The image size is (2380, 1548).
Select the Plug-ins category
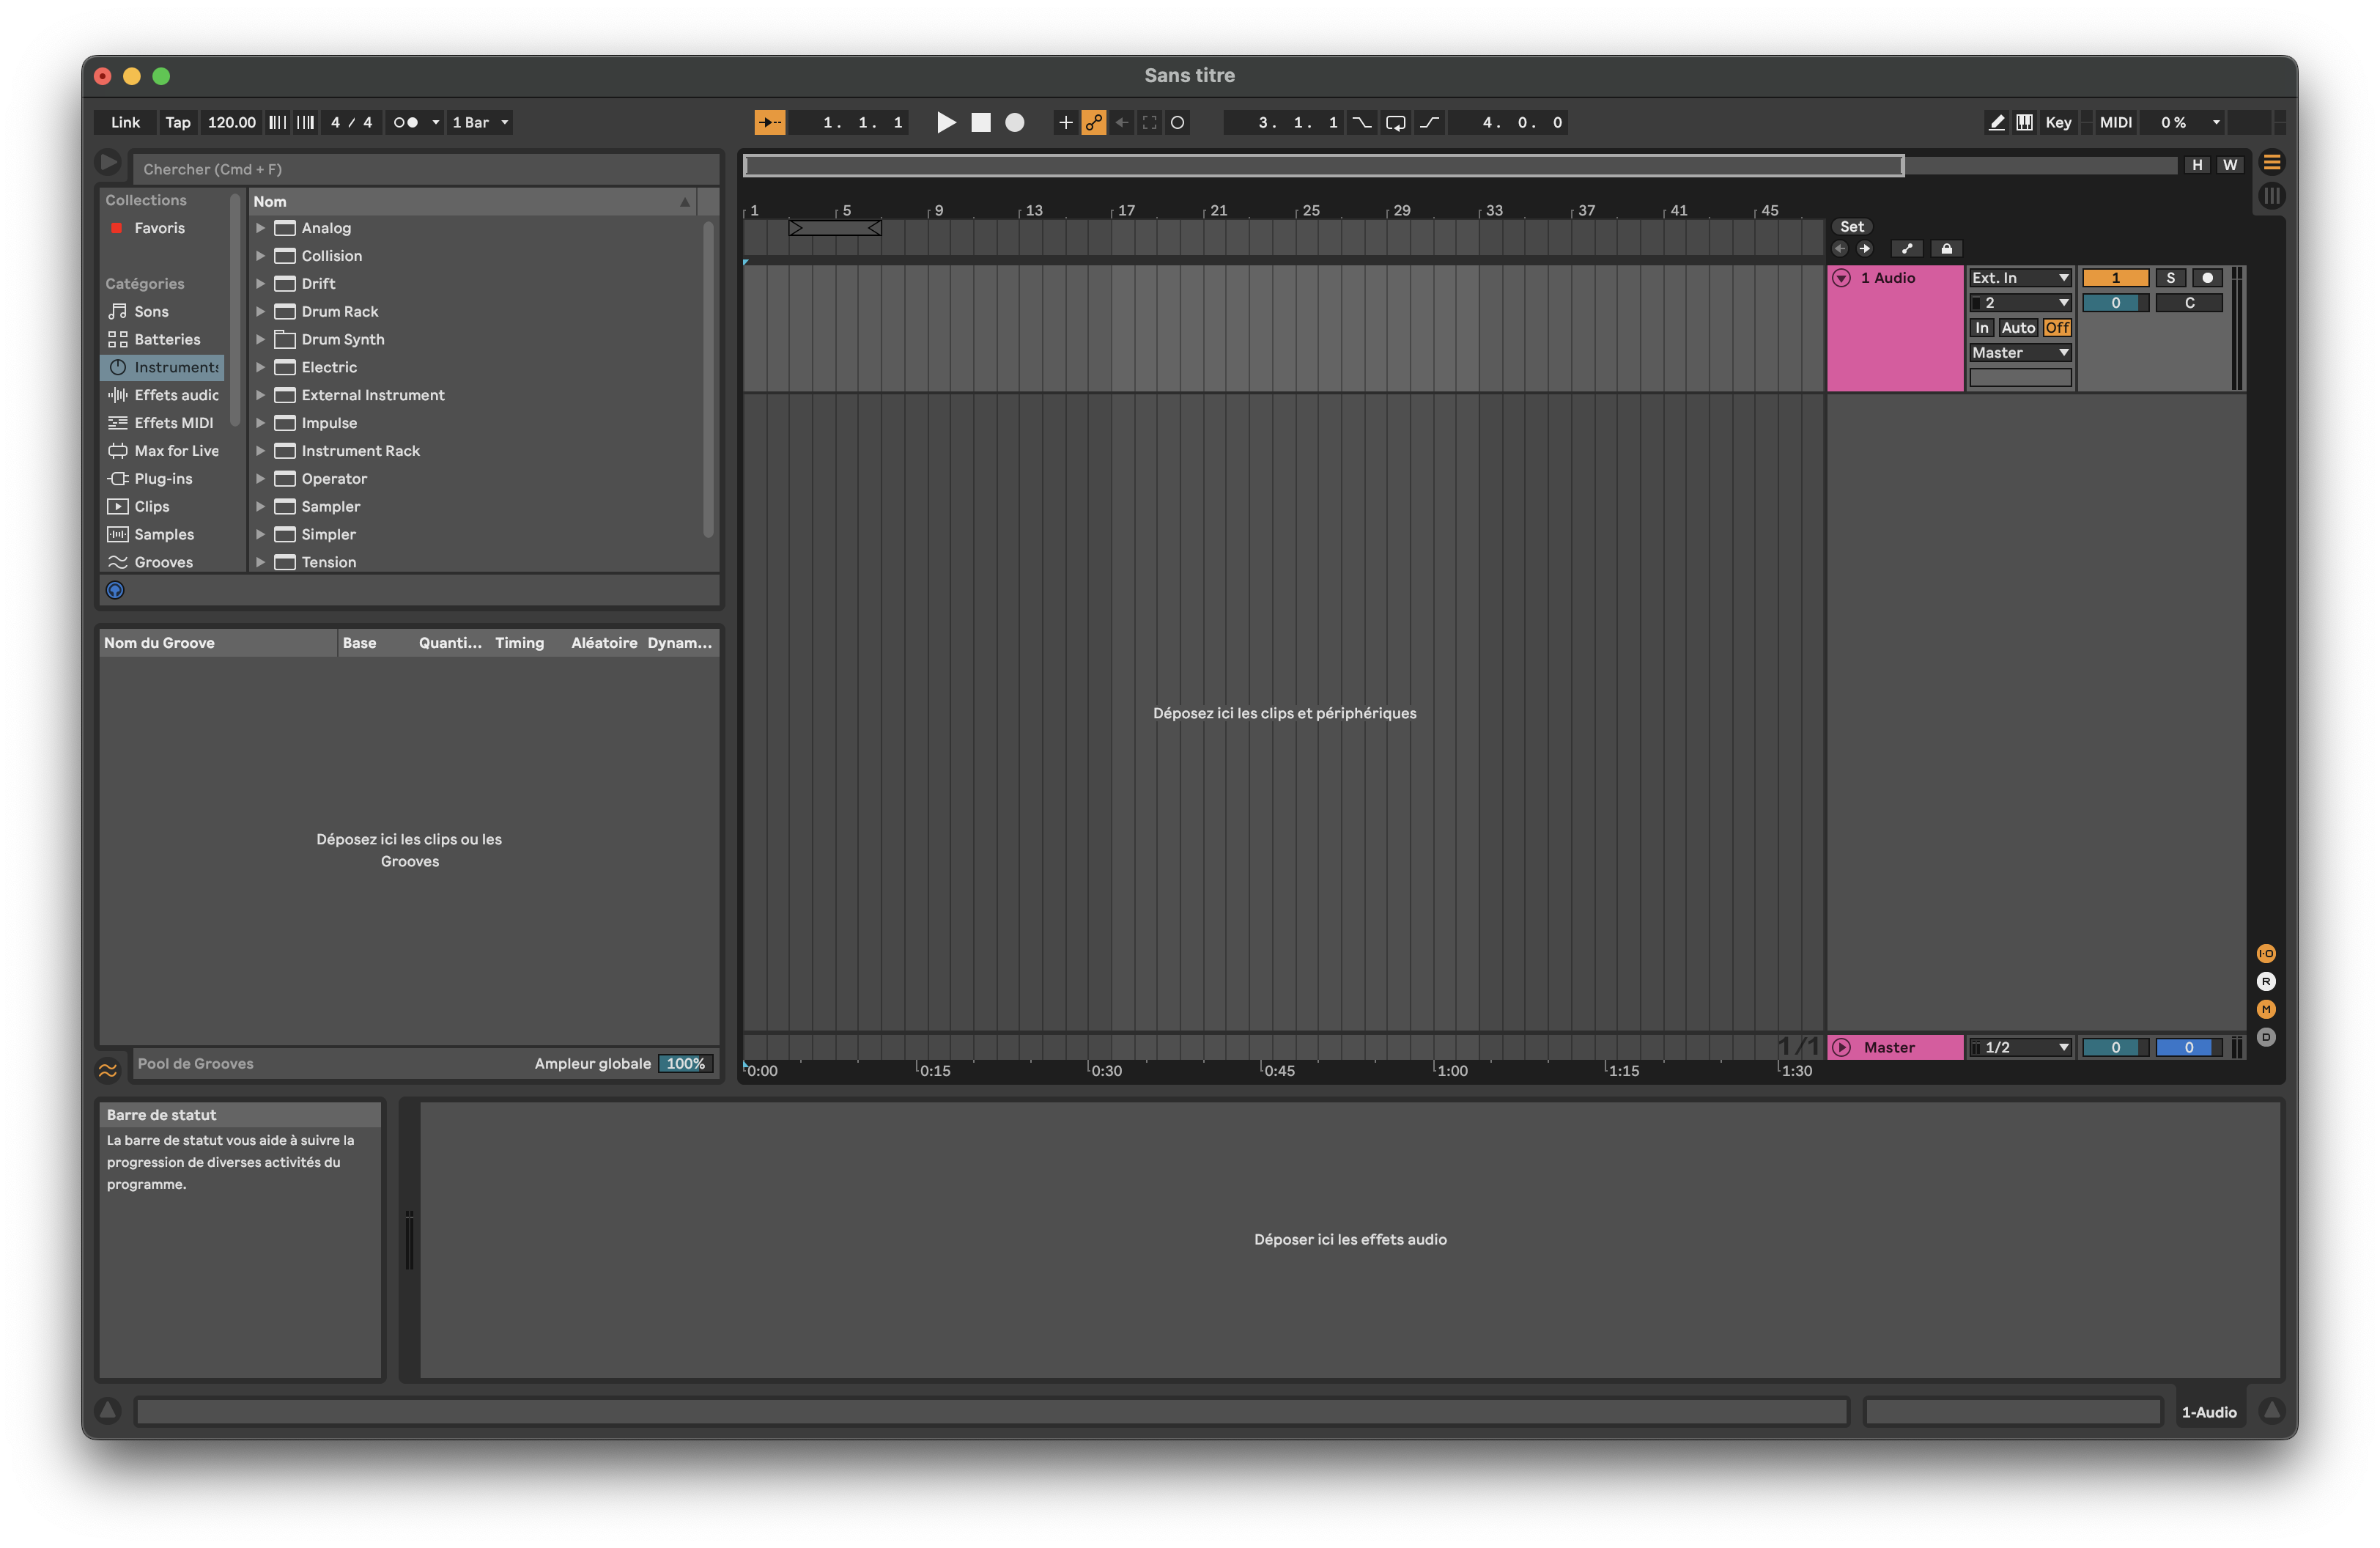[x=163, y=479]
